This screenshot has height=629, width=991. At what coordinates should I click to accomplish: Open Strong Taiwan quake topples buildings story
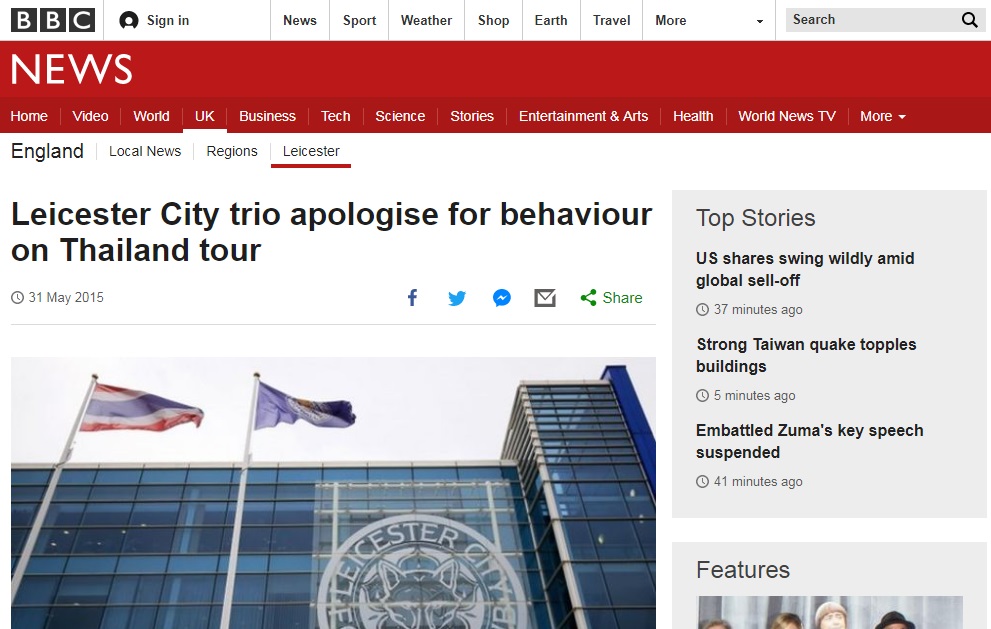click(x=806, y=355)
